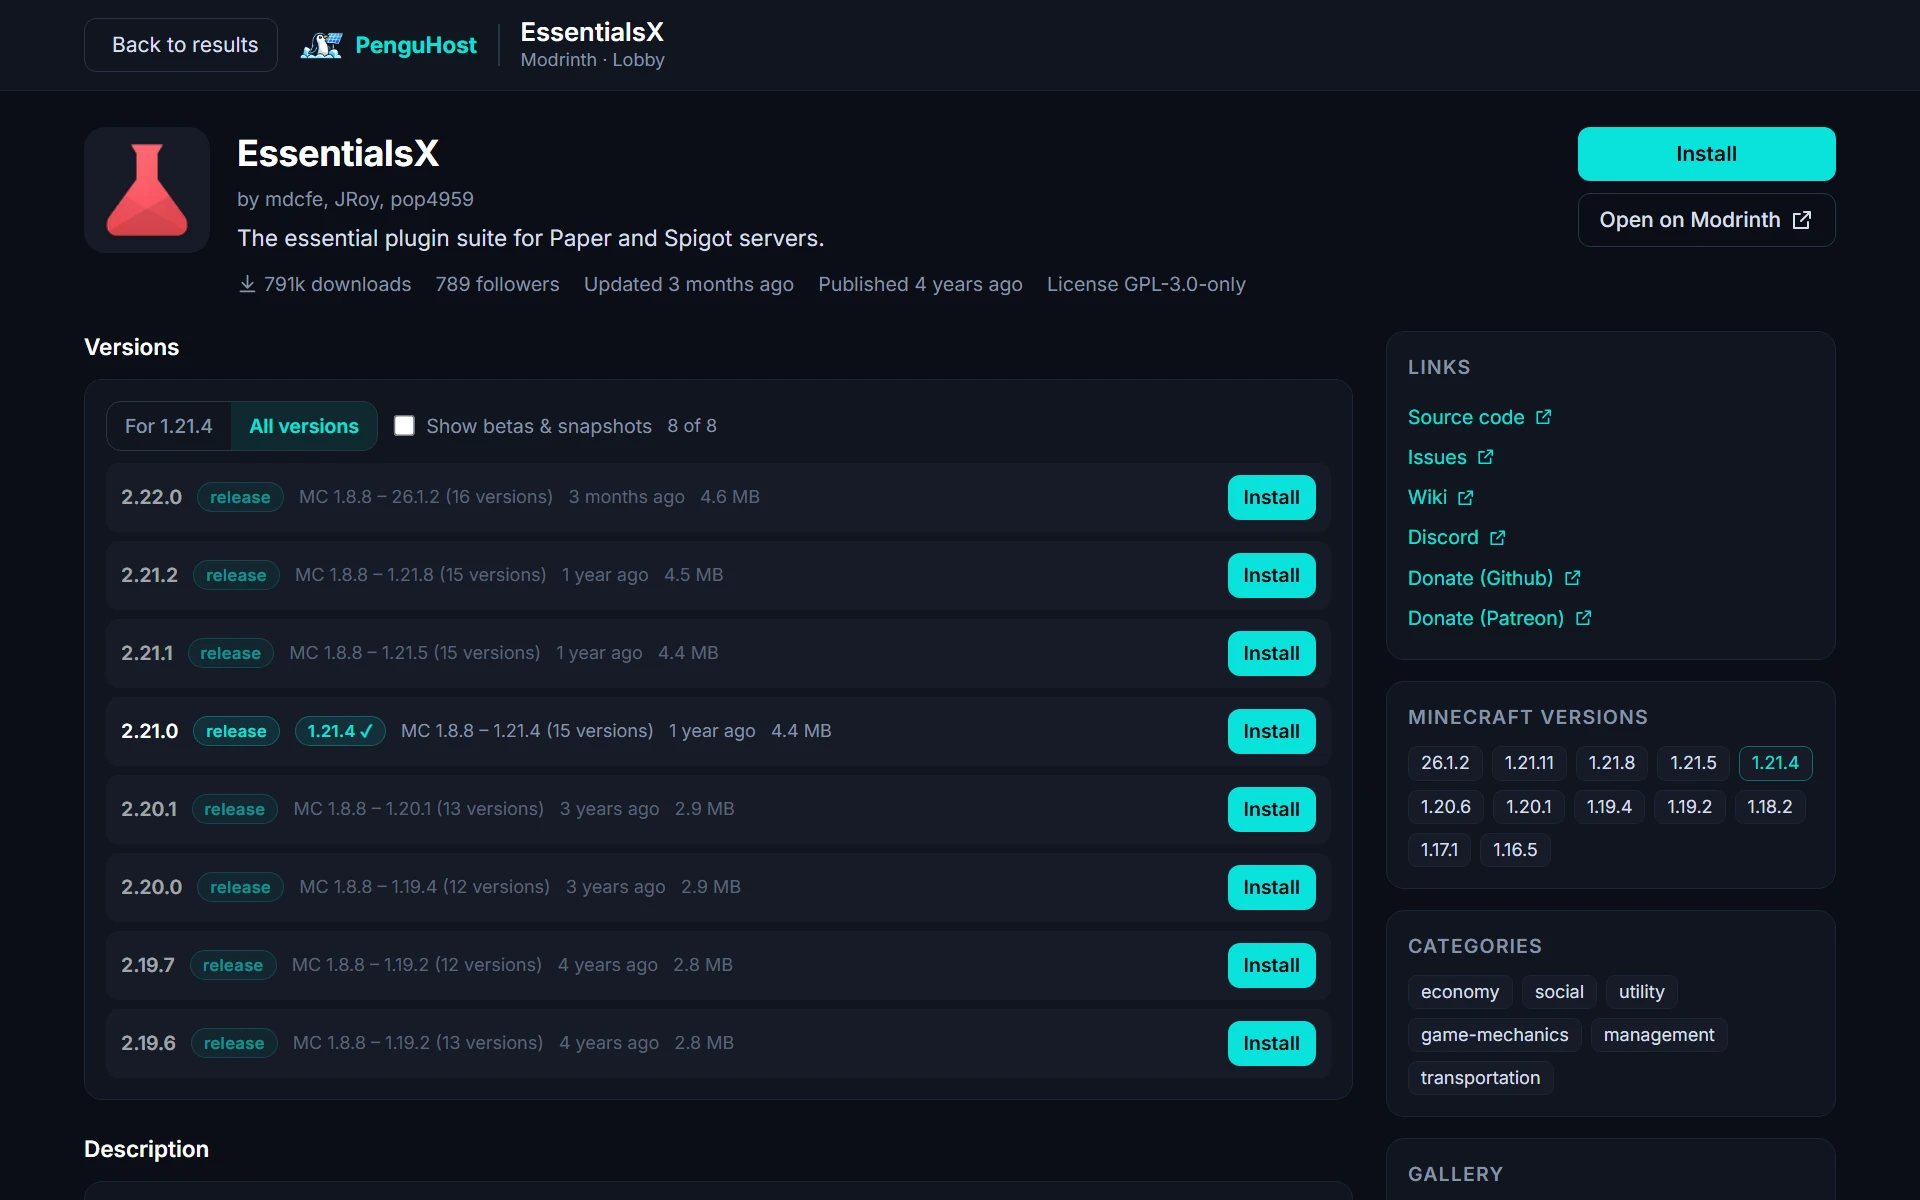This screenshot has width=1920, height=1200.
Task: Enable the Show betas & snapshots checkbox
Action: (x=404, y=426)
